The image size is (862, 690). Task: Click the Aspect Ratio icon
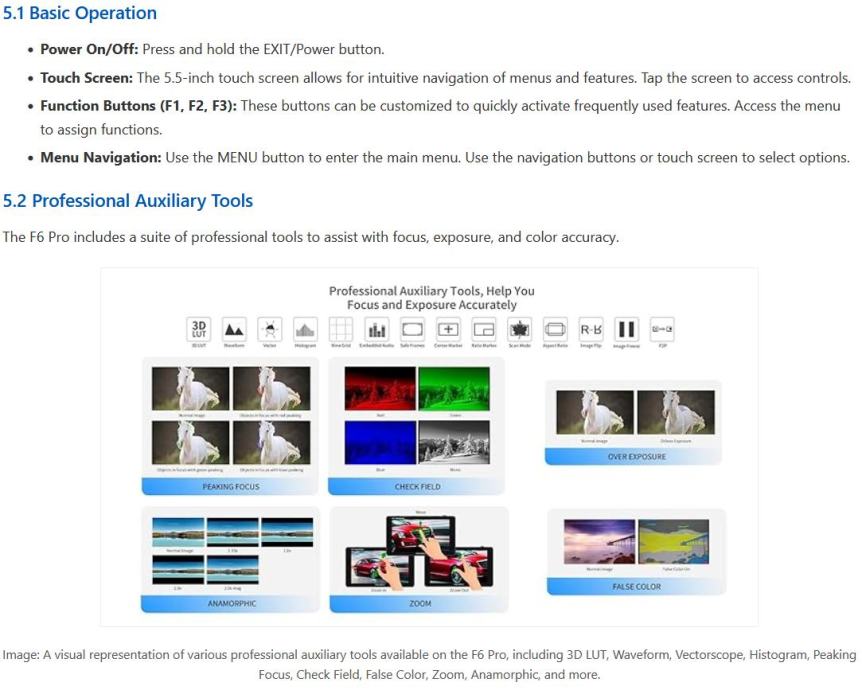(x=555, y=329)
